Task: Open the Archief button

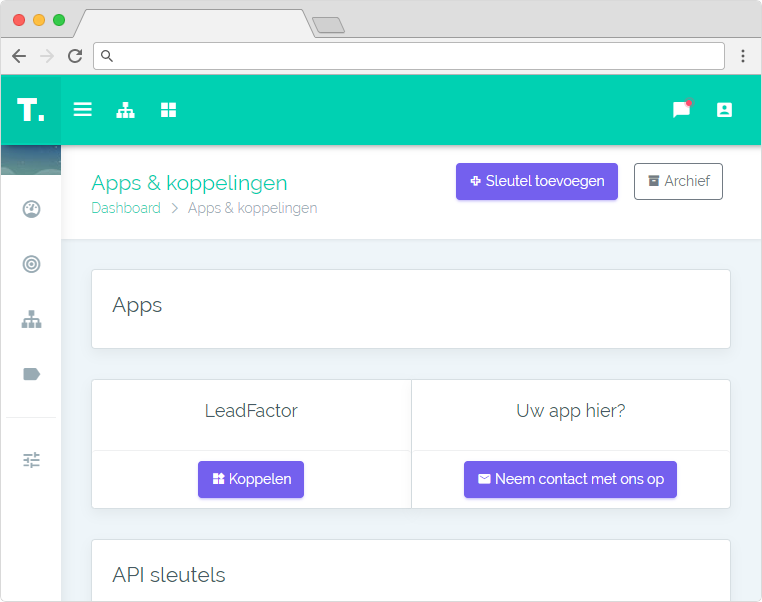Action: pyautogui.click(x=678, y=181)
